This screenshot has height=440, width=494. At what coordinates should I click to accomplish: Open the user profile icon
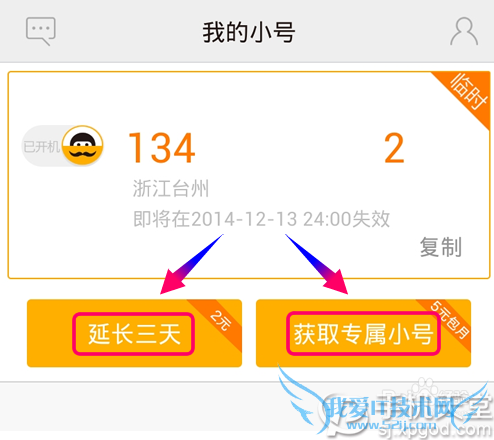coord(464,31)
